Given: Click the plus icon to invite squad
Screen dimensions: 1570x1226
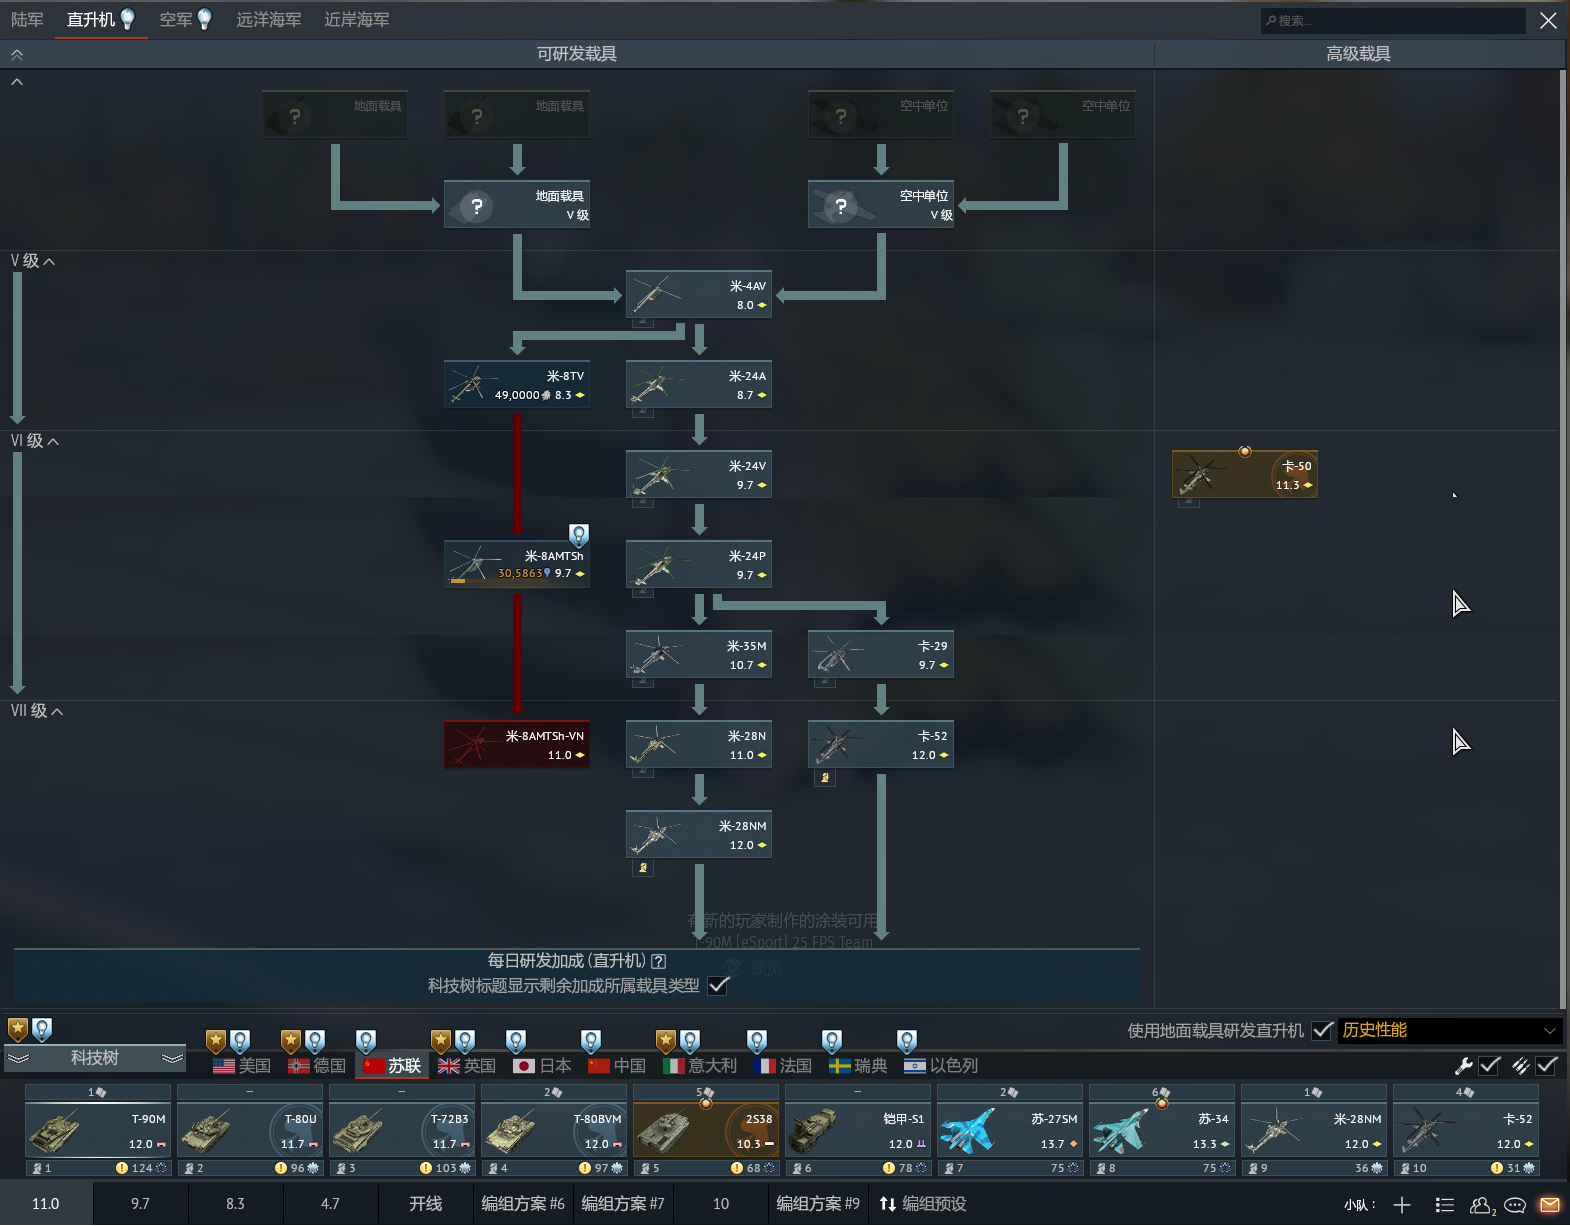Looking at the screenshot, I should click(x=1402, y=1205).
